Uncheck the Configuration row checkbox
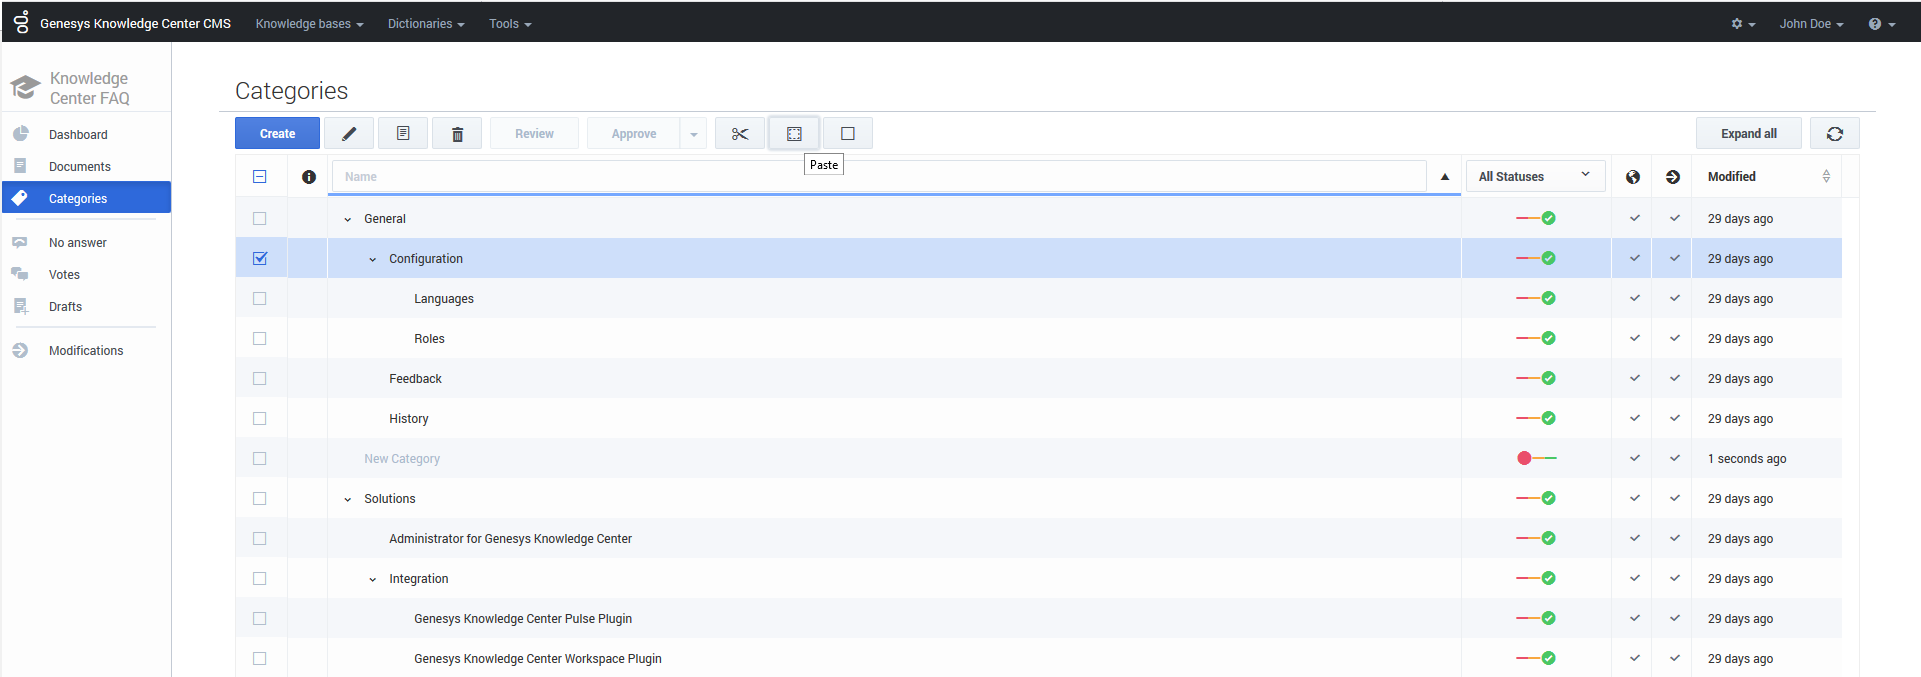 pos(260,258)
